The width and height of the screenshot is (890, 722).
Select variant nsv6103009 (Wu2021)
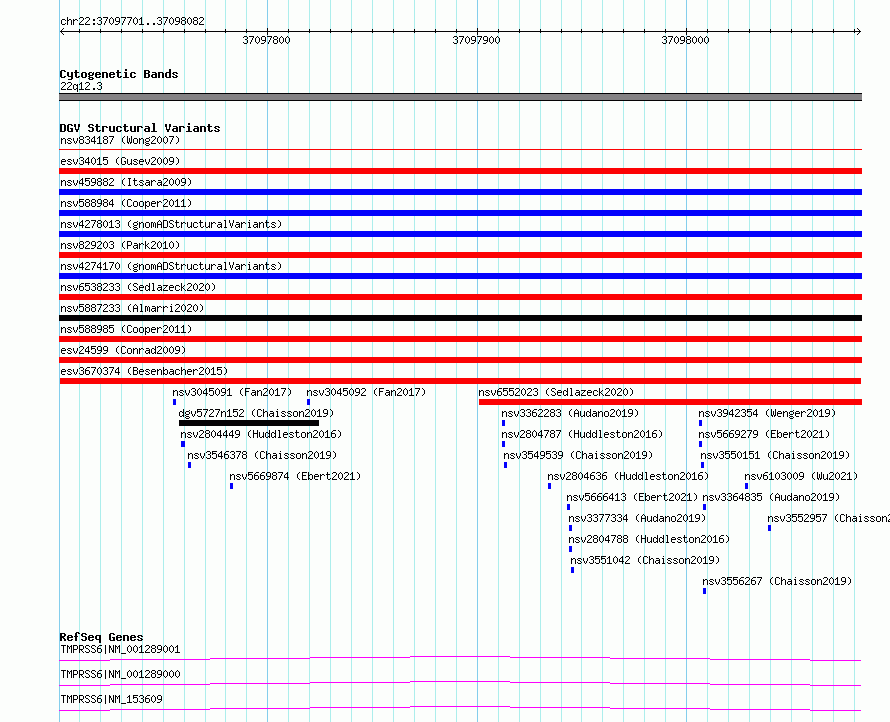tap(801, 476)
